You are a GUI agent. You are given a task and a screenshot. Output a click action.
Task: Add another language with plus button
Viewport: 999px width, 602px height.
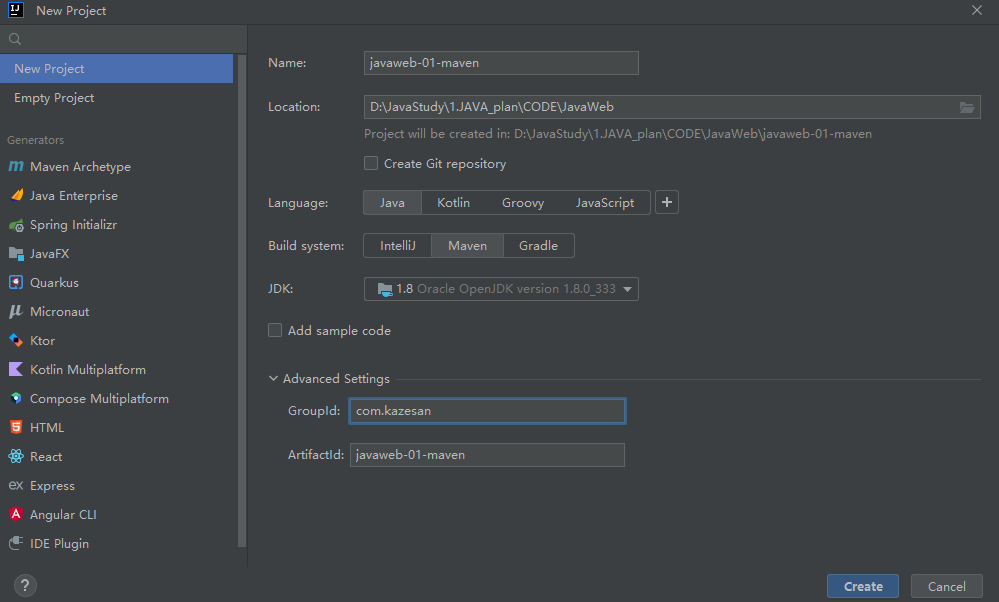click(667, 202)
